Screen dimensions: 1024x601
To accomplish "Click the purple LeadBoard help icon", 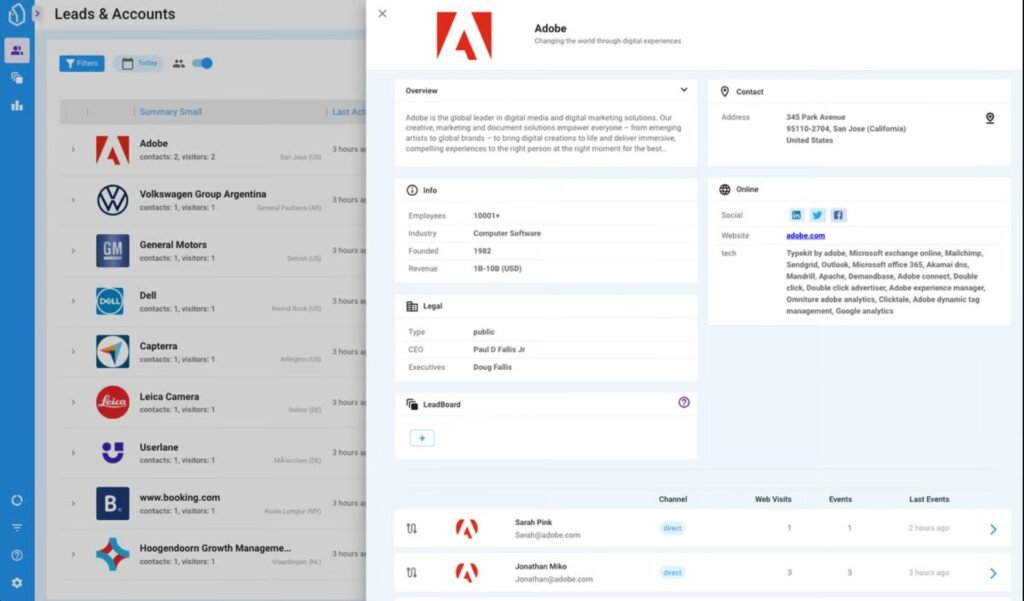I will click(684, 402).
